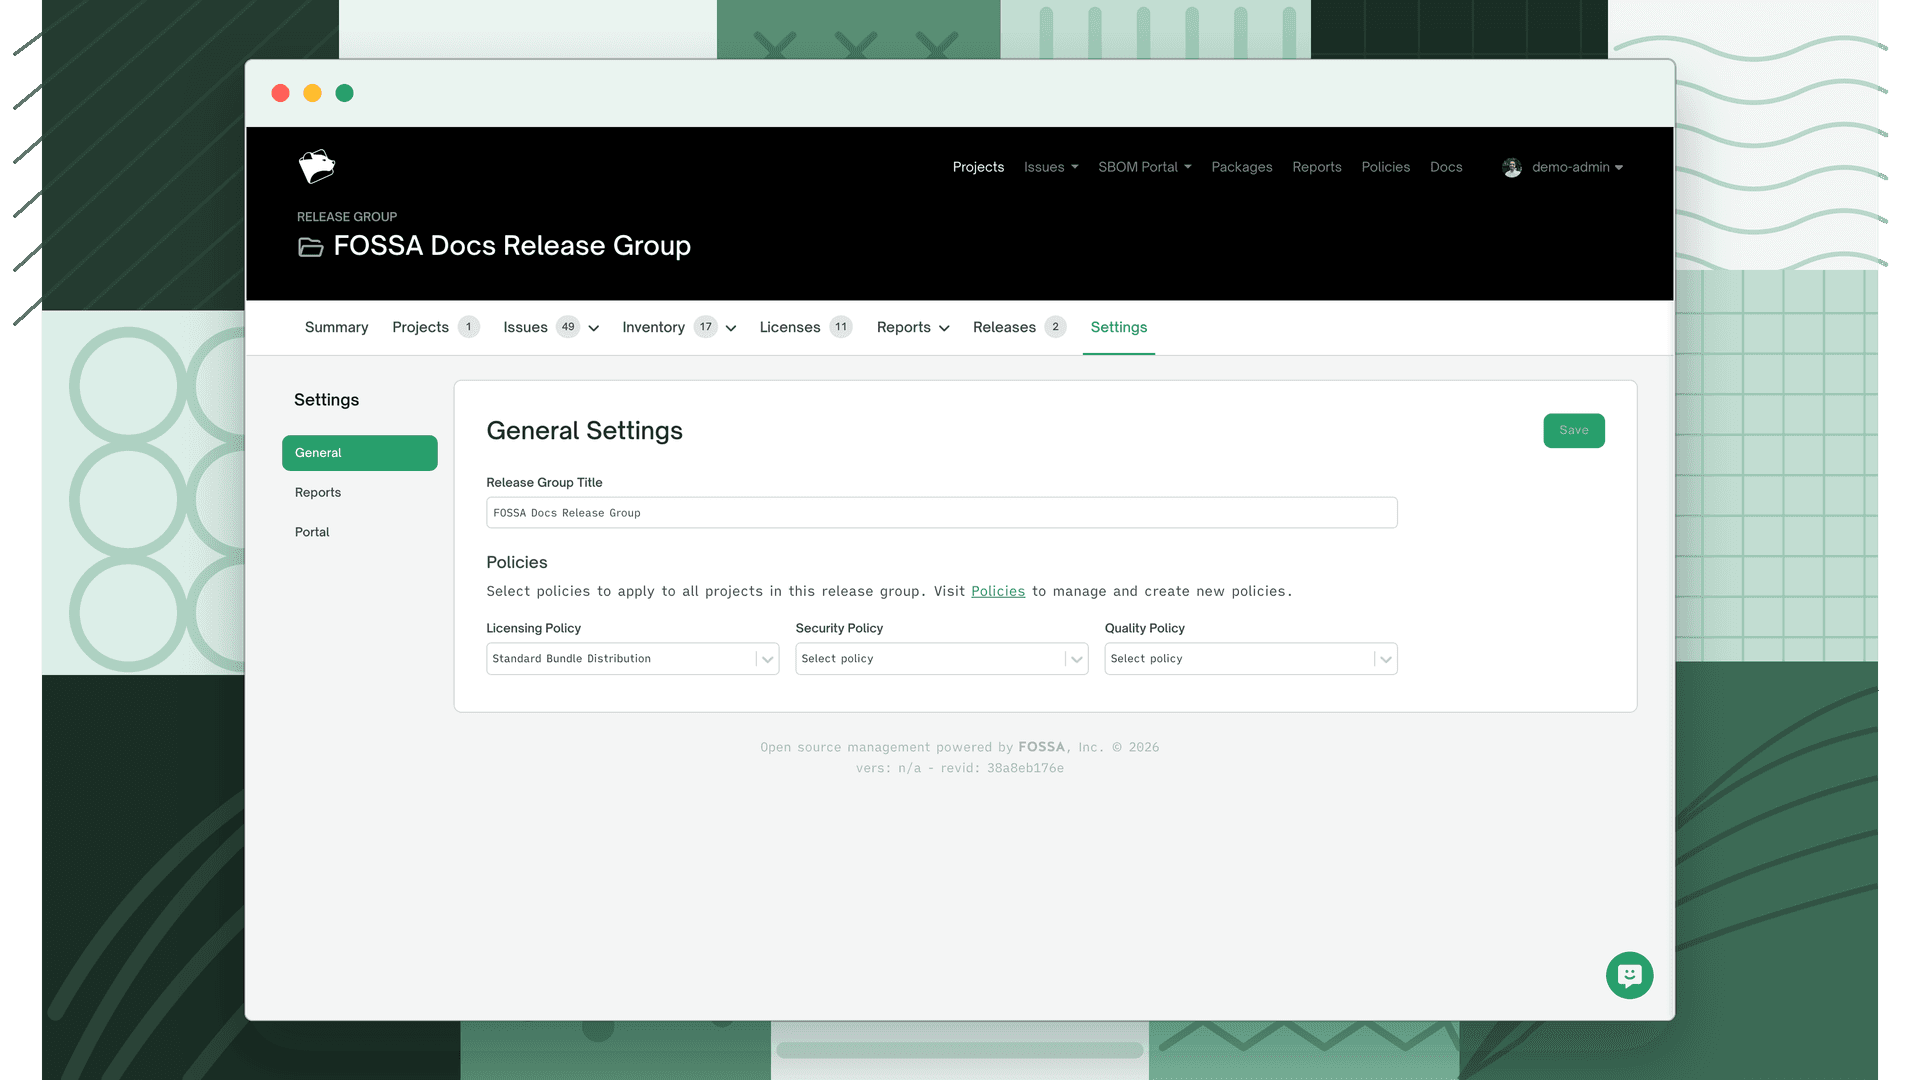Screen dimensions: 1920x1080
Task: Click the FOSSA bear logo
Action: click(x=317, y=166)
